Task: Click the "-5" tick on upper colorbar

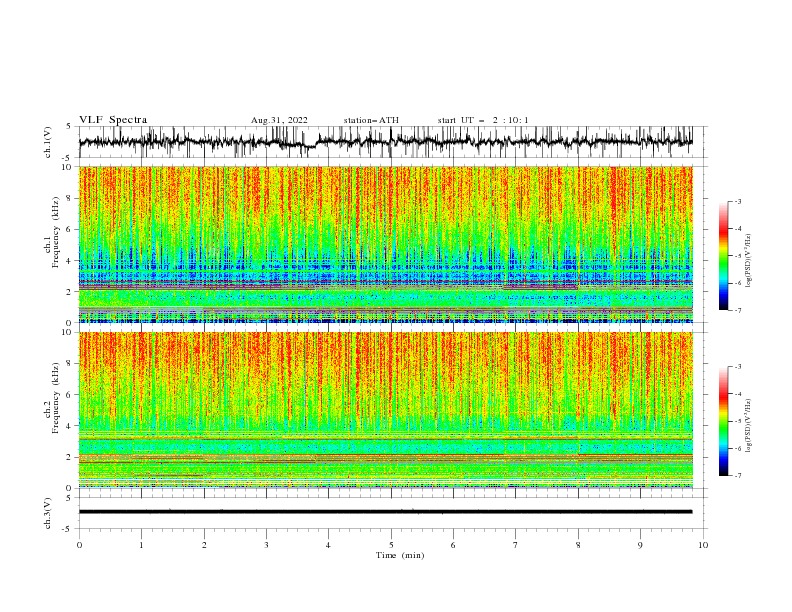Action: pos(738,256)
